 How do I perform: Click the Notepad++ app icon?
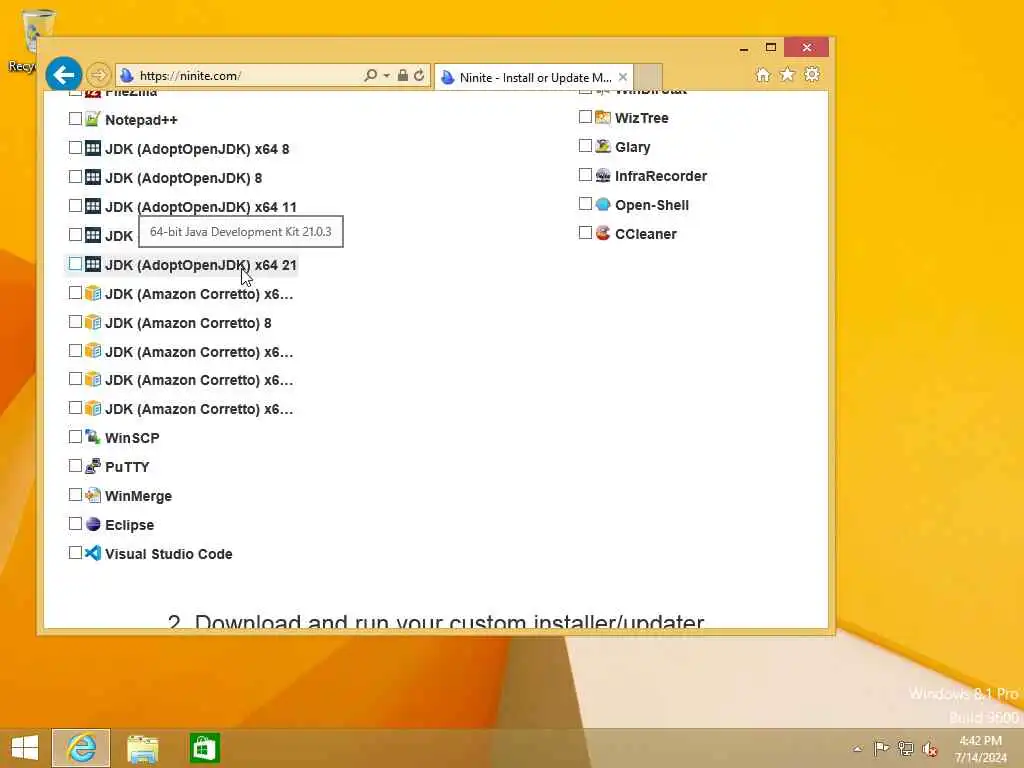93,119
